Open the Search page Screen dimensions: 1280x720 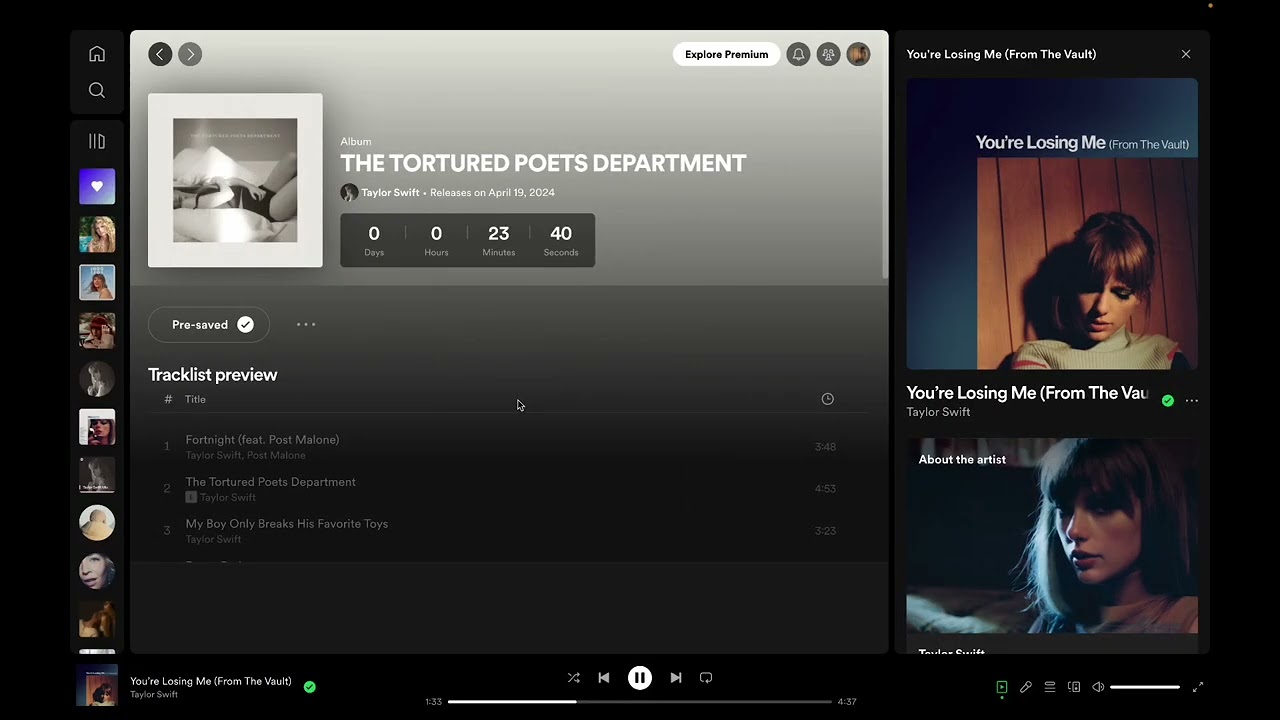97,90
